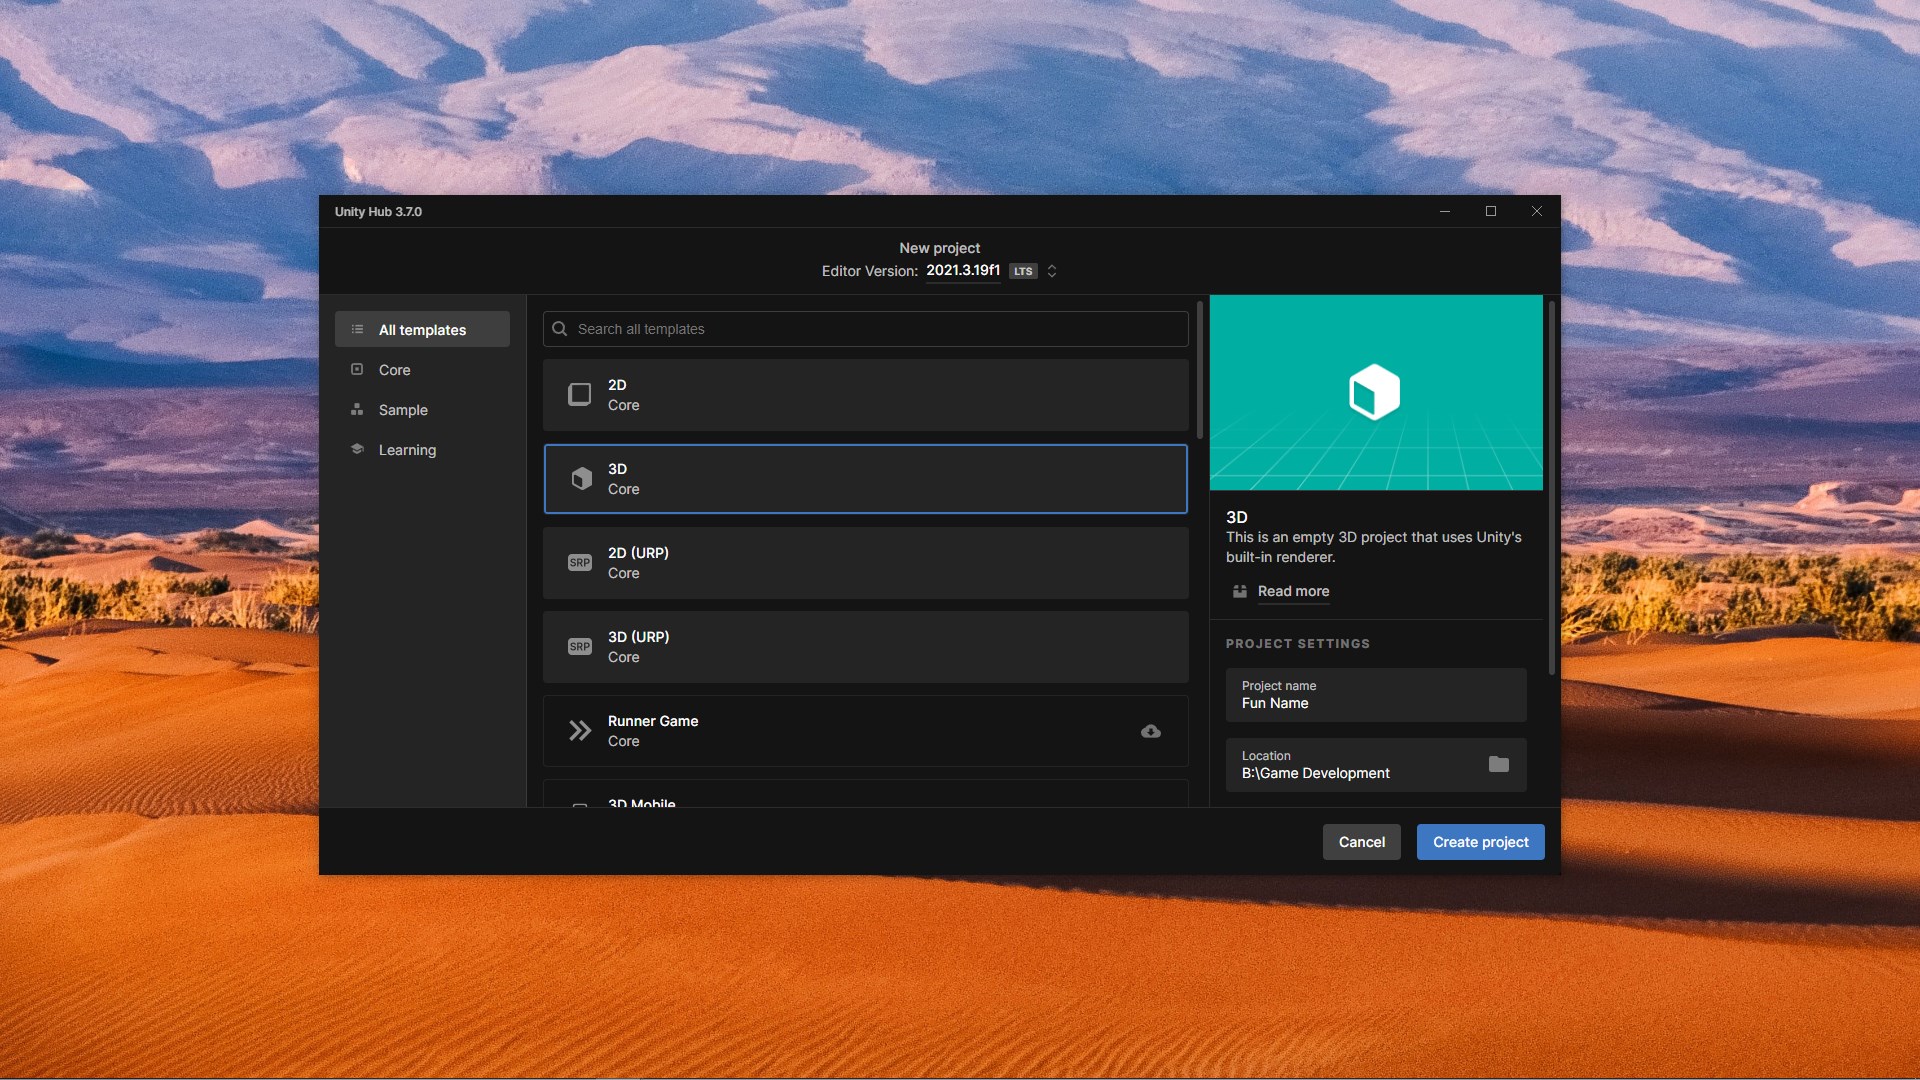1920x1080 pixels.
Task: Click the search magnifier icon
Action: 560,329
